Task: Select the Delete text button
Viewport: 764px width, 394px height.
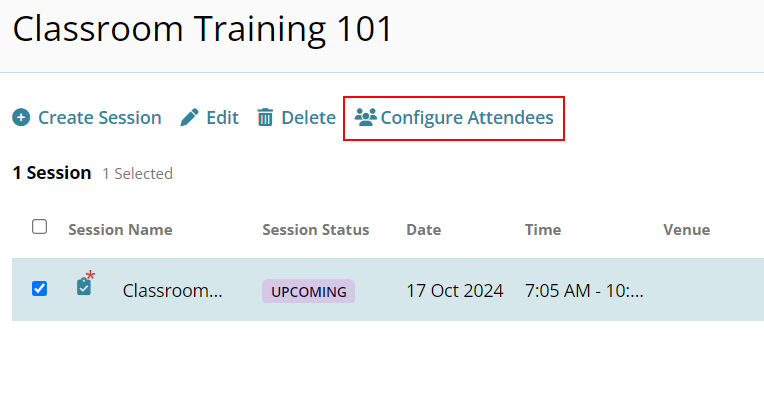Action: [308, 117]
